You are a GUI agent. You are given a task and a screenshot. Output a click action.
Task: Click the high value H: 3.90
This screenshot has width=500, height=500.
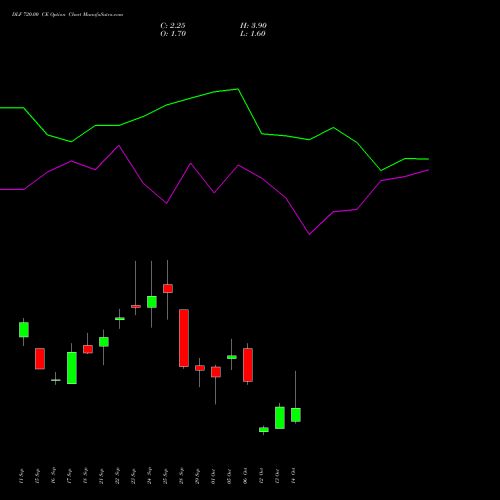(x=253, y=25)
